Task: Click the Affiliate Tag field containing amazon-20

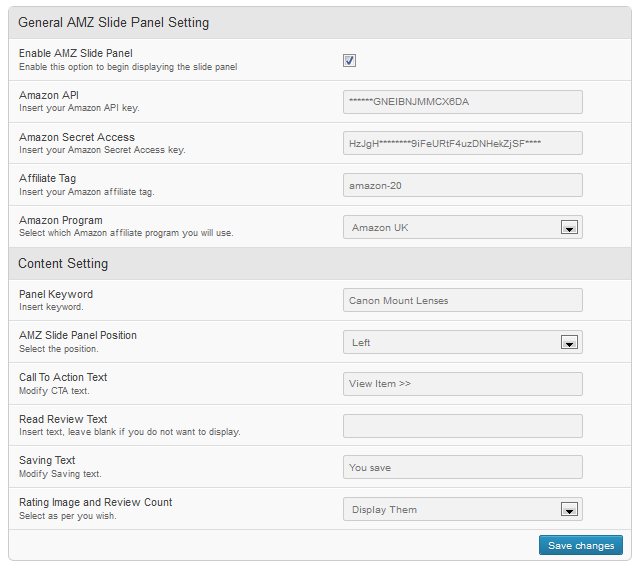Action: pos(462,185)
